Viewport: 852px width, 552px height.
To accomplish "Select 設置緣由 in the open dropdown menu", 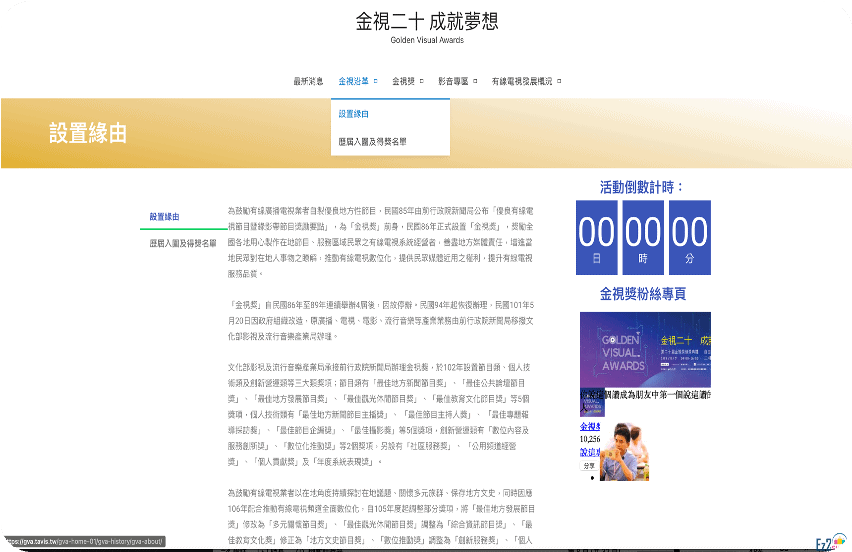I will pos(354,114).
